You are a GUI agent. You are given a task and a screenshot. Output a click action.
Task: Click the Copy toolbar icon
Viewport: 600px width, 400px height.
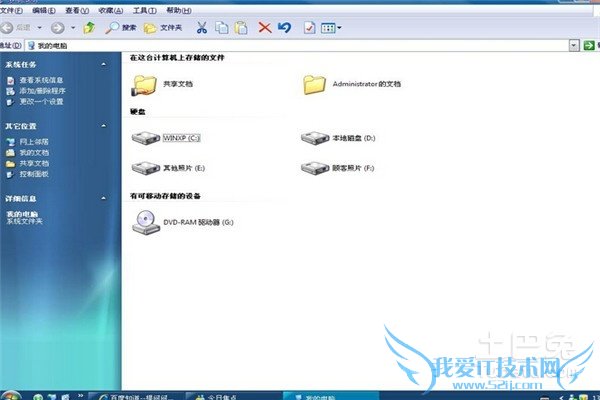click(222, 28)
